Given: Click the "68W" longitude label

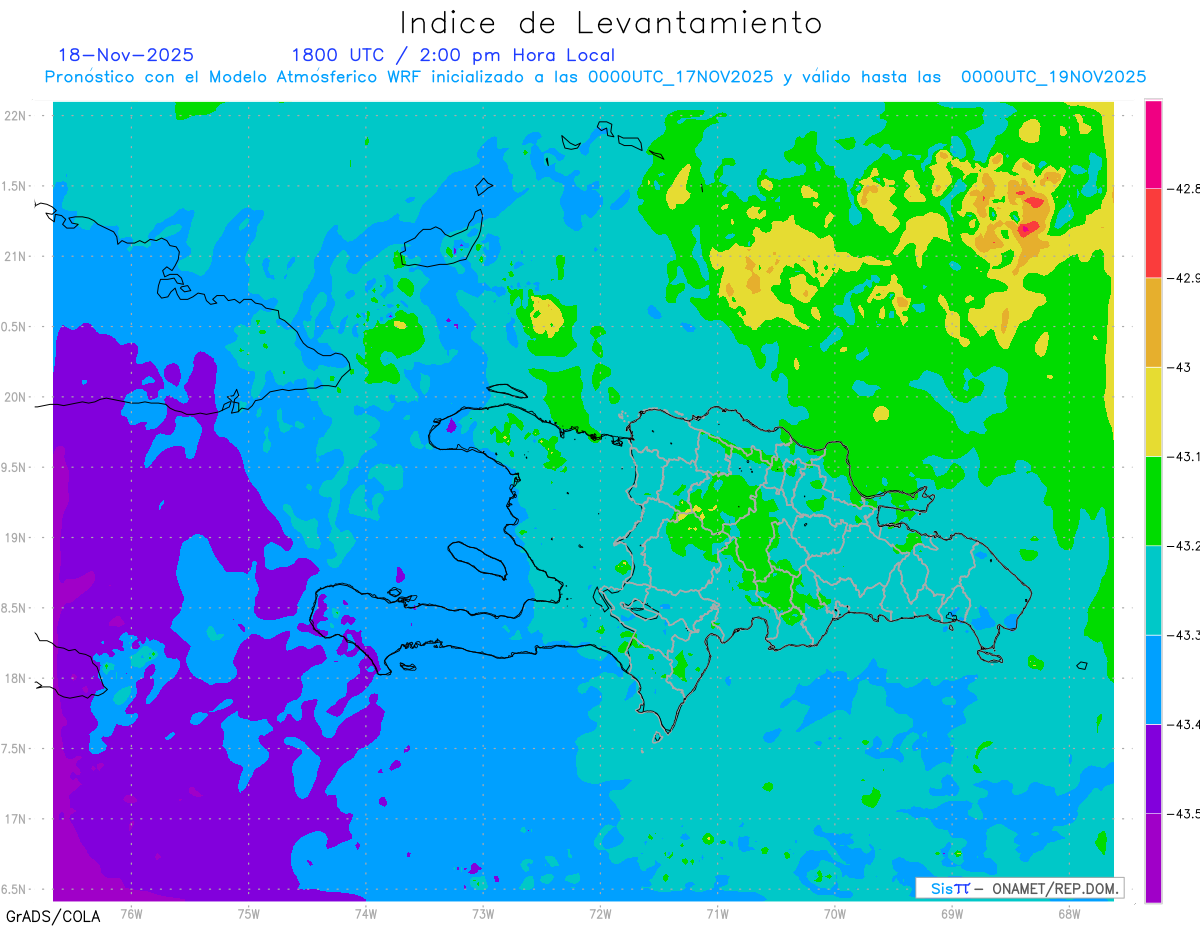Looking at the screenshot, I should pos(1069,913).
